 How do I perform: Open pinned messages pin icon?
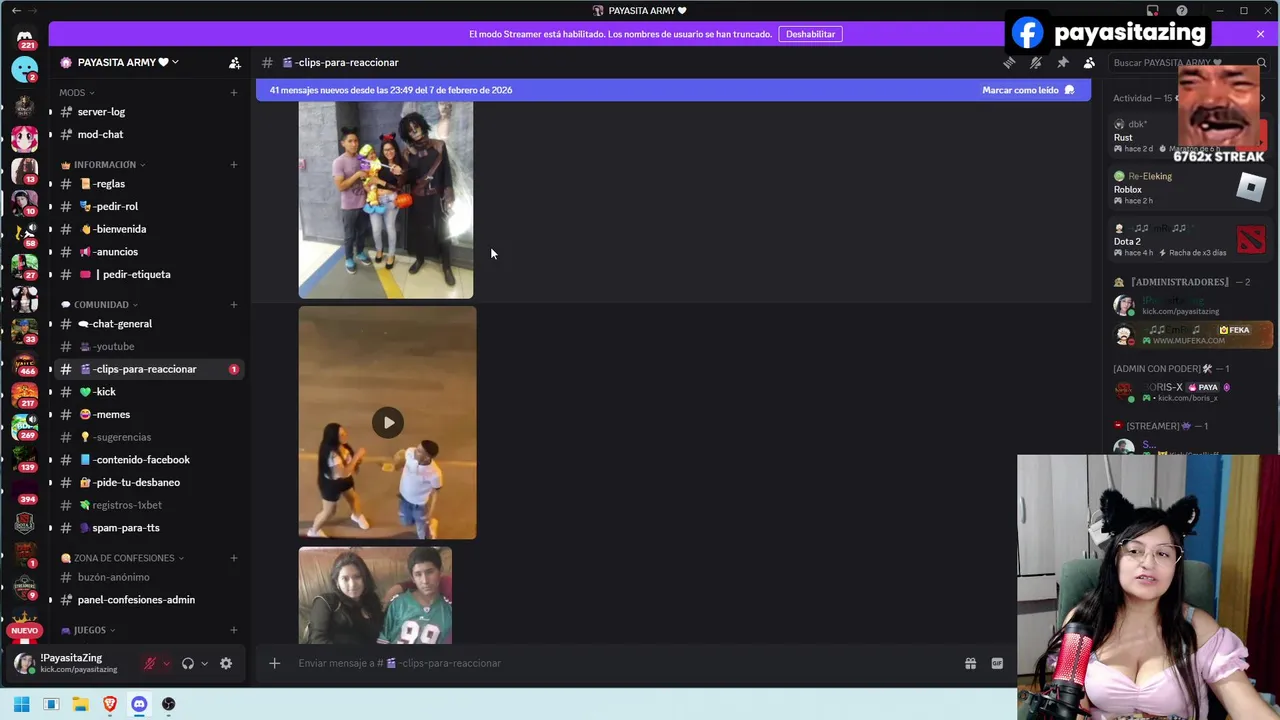[x=1063, y=62]
